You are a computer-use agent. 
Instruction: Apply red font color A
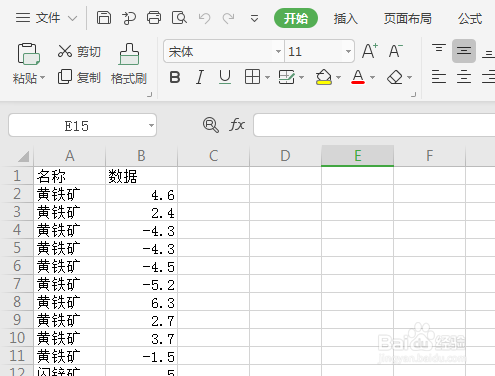pyautogui.click(x=358, y=77)
